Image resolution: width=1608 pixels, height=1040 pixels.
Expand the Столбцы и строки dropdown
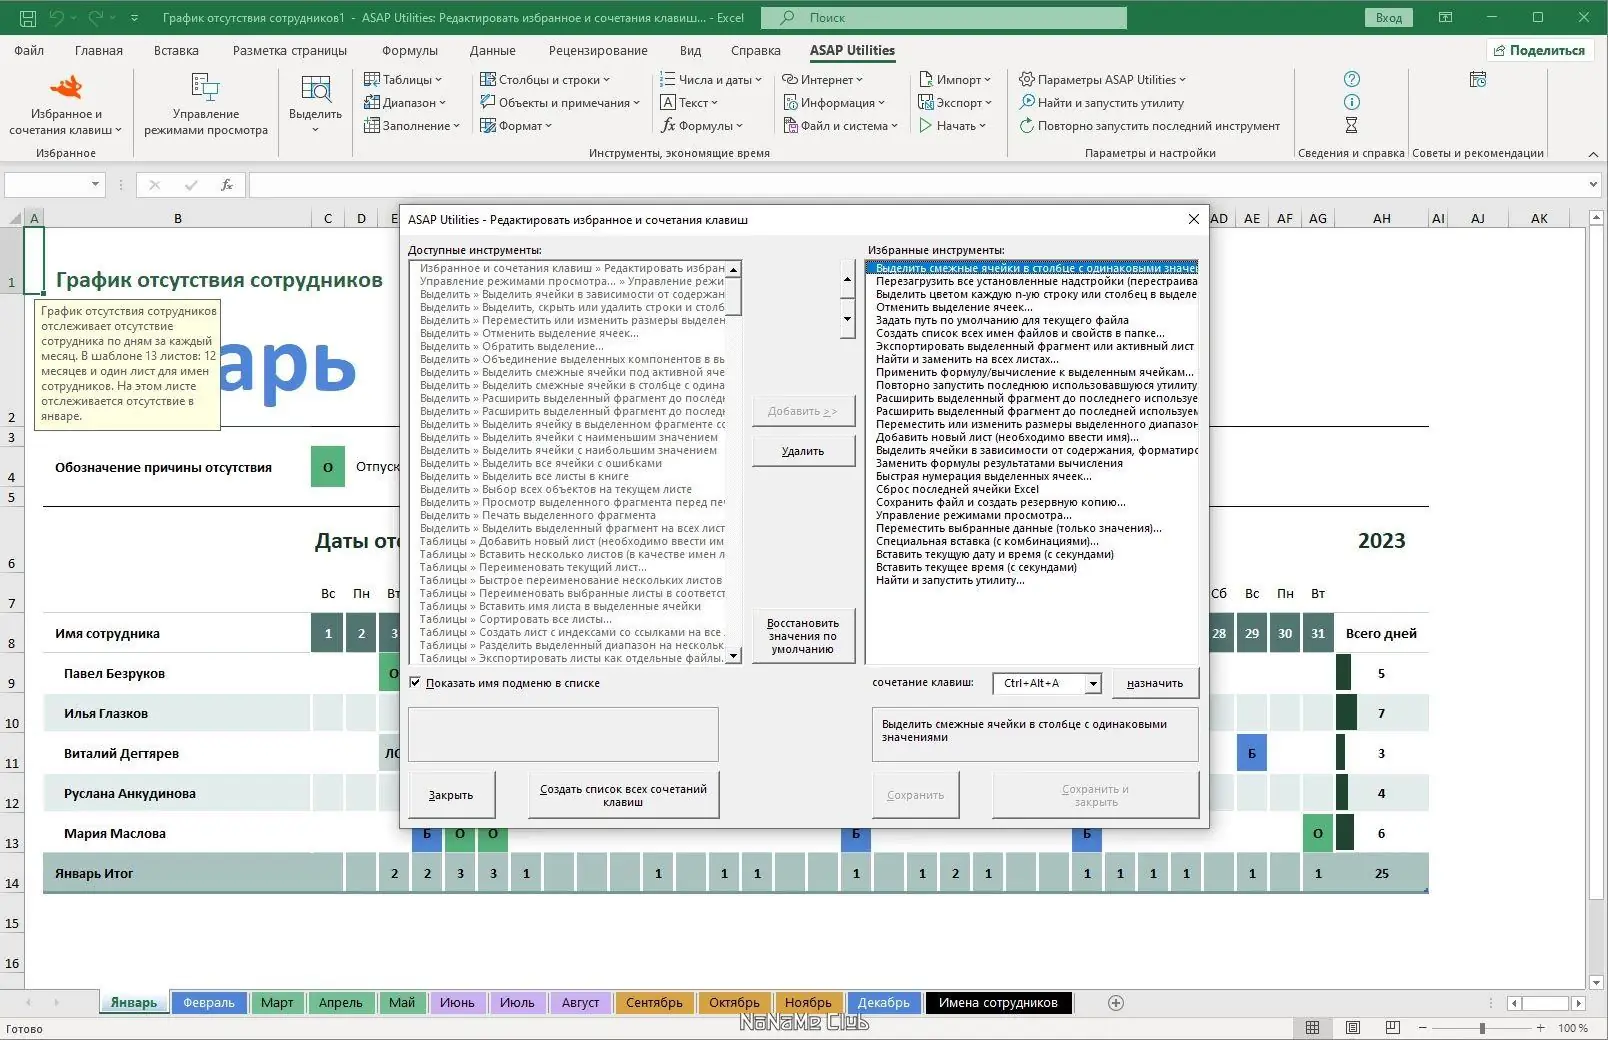(544, 80)
